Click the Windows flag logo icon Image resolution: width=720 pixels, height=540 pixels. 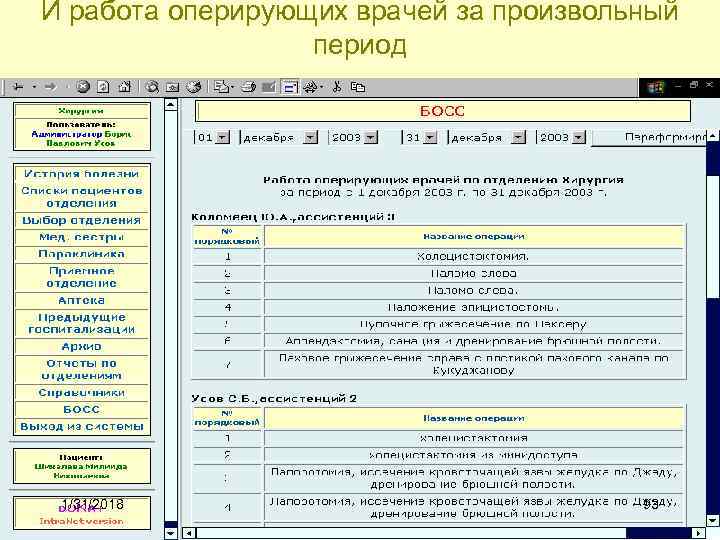[x=655, y=87]
